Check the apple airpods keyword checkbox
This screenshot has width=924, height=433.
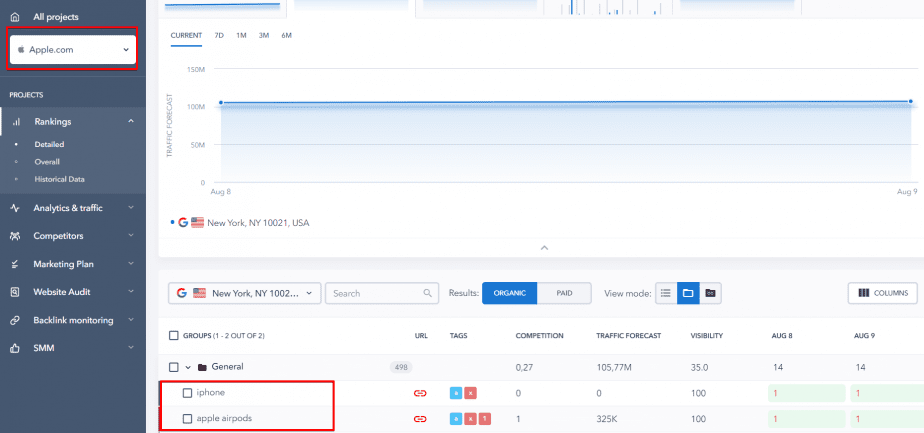[187, 419]
